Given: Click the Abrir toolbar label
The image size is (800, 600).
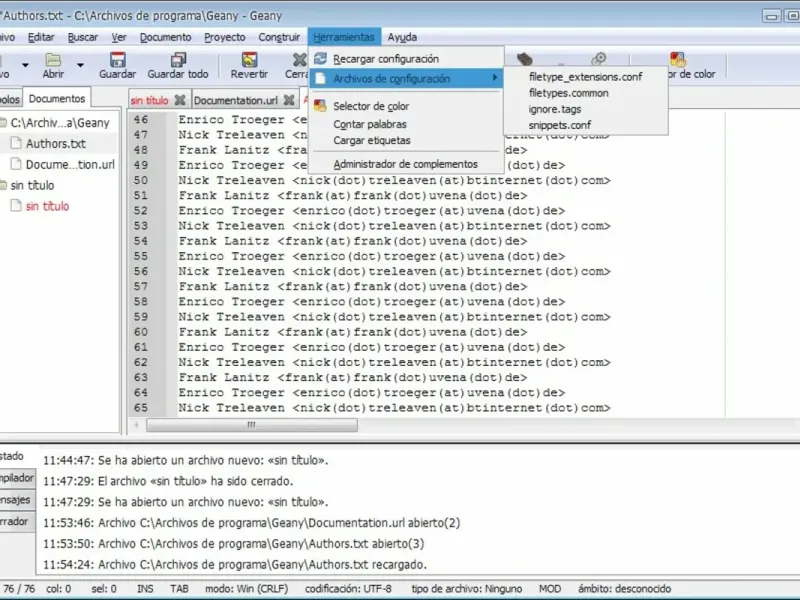Looking at the screenshot, I should (x=53, y=74).
